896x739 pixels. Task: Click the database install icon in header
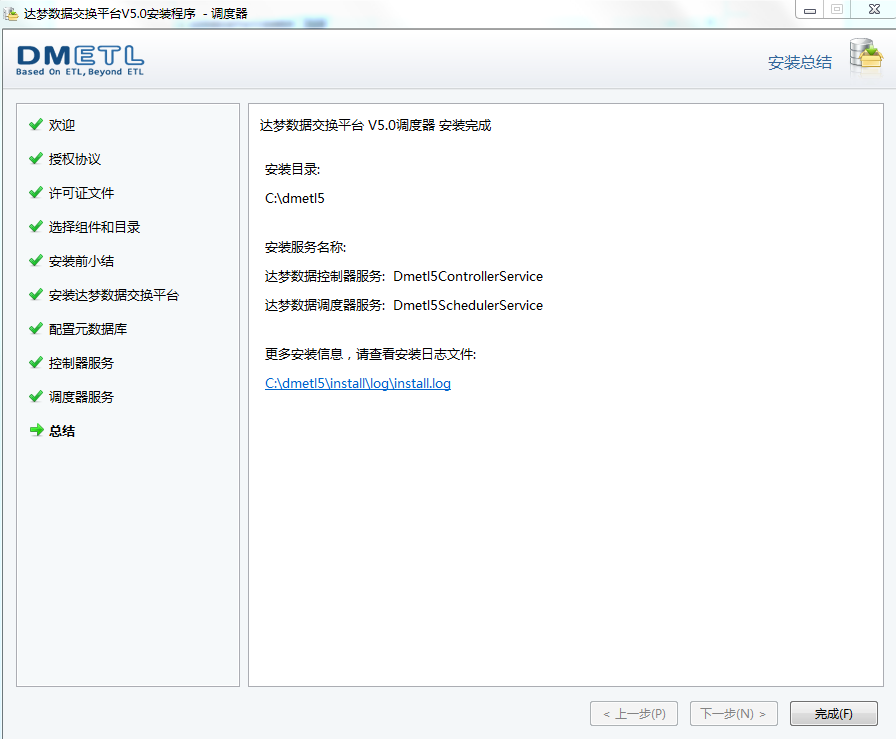pos(865,55)
